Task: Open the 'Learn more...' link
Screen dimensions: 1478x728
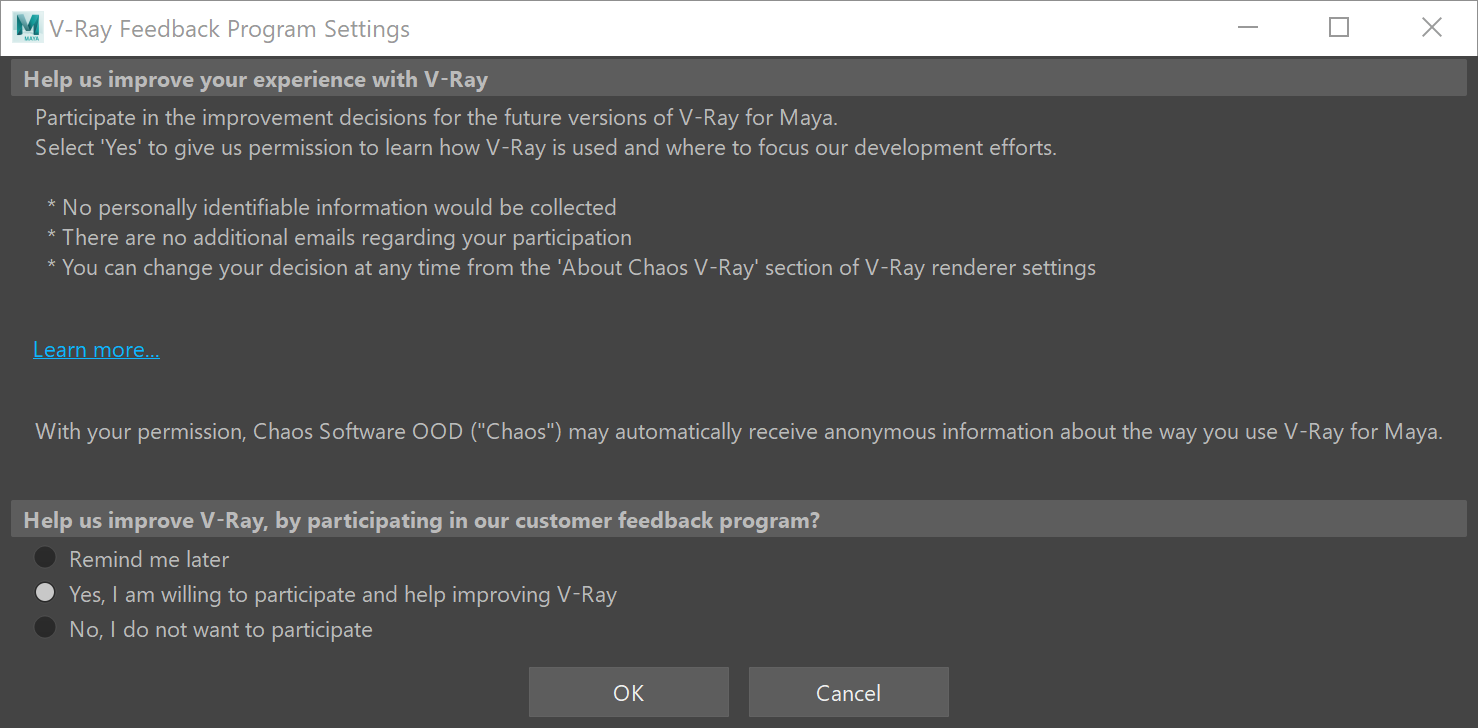Action: coord(96,350)
